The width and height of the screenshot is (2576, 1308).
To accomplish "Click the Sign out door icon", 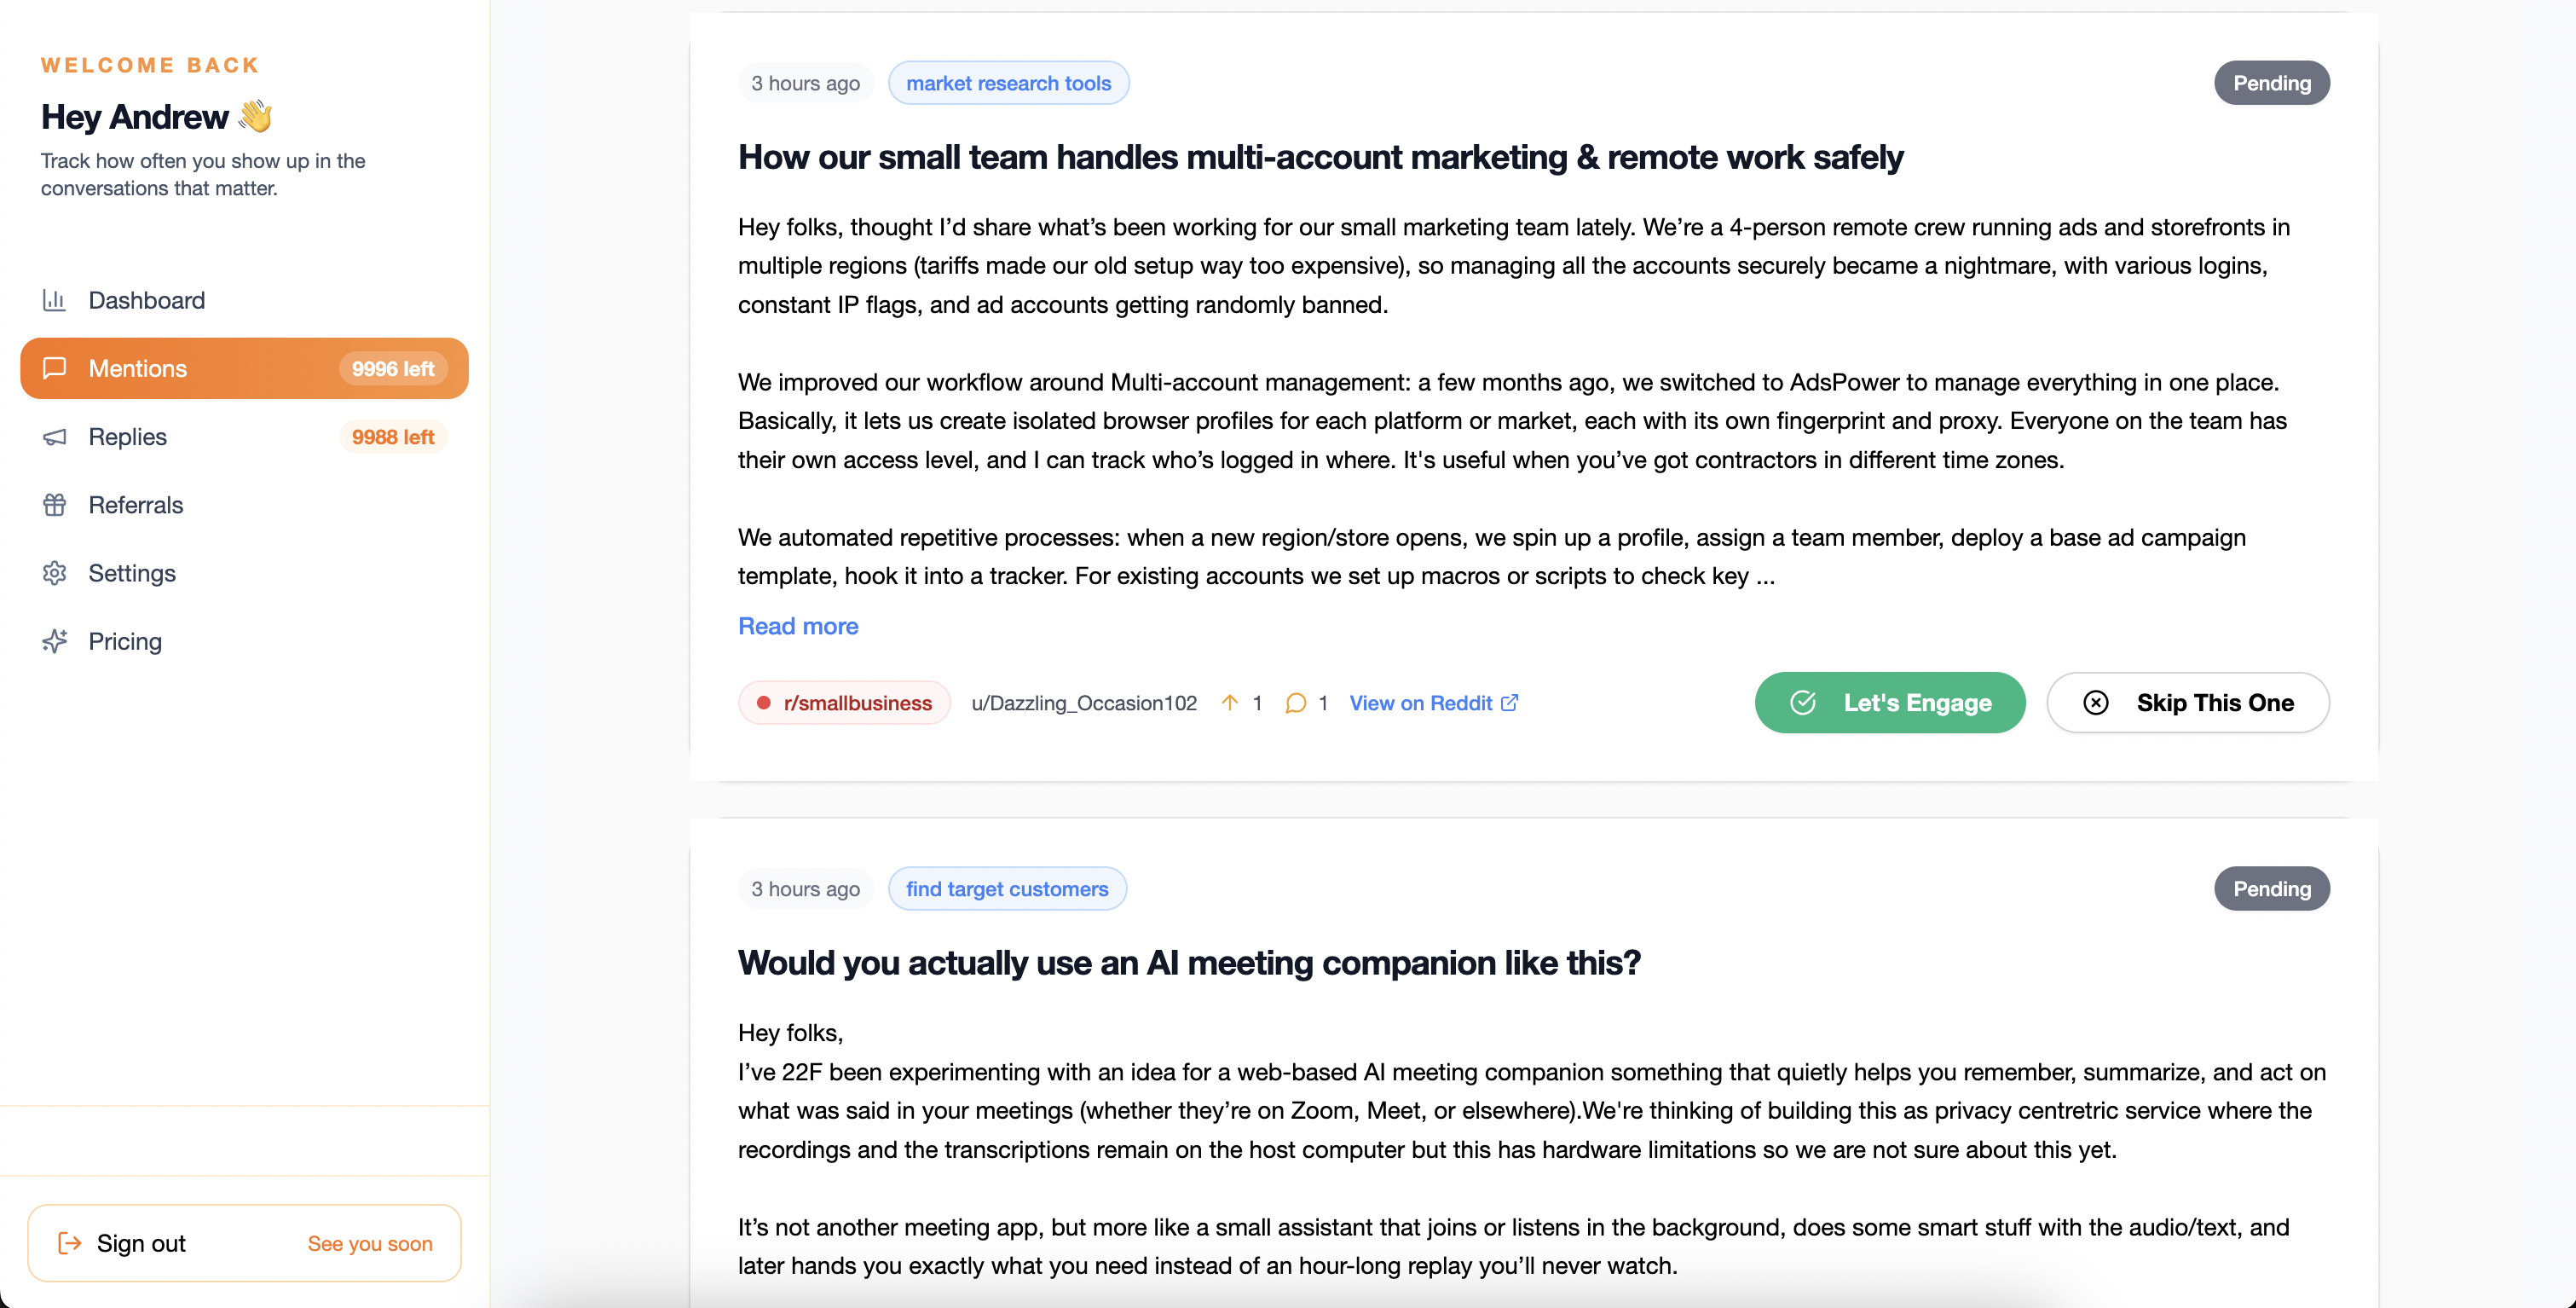I will coord(69,1243).
